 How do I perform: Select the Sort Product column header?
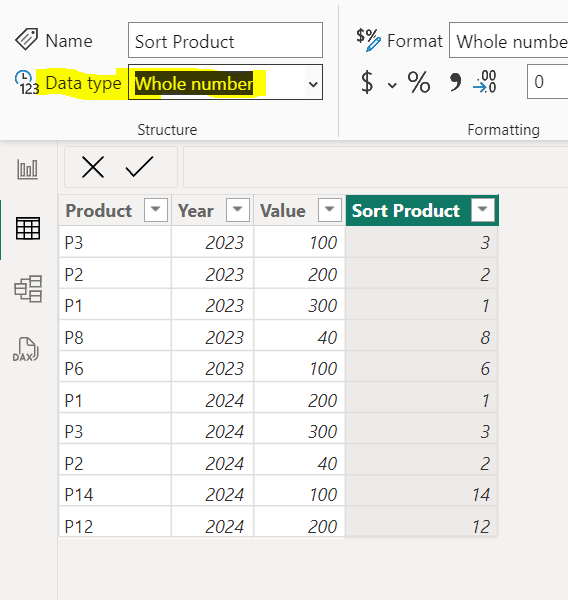[422, 210]
